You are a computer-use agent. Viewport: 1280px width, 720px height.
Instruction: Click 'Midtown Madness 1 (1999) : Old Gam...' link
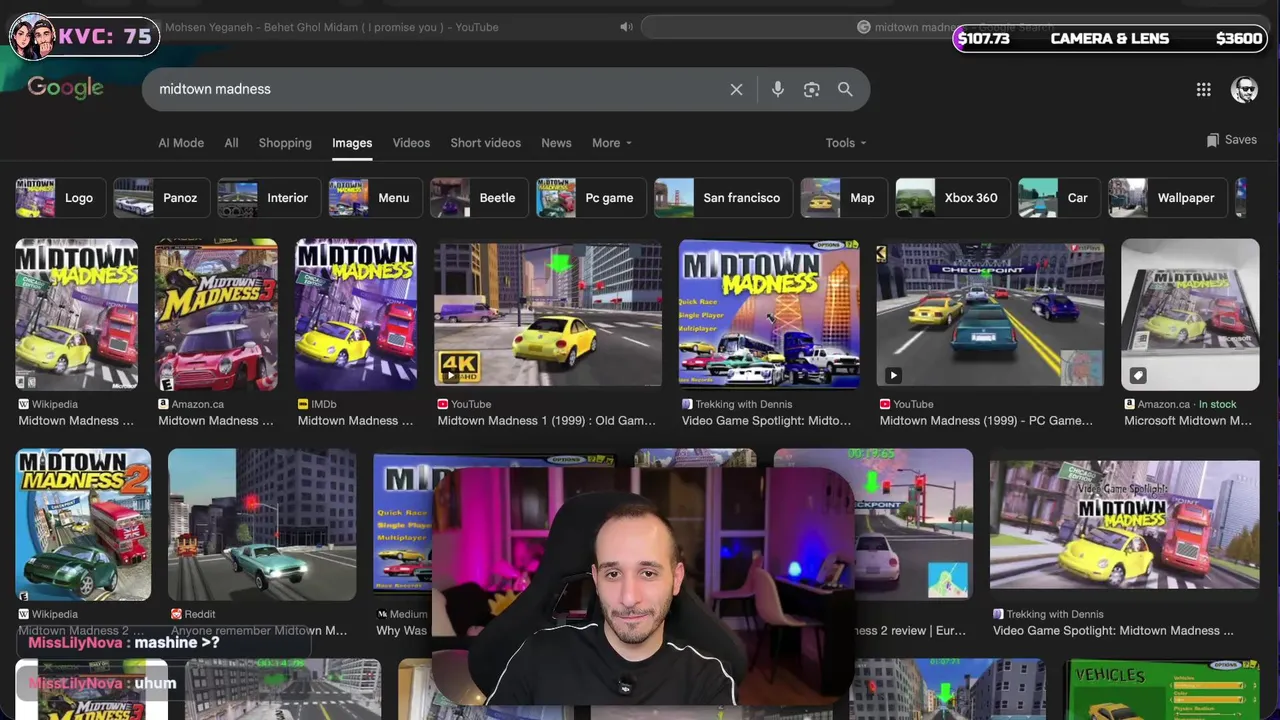pos(546,421)
